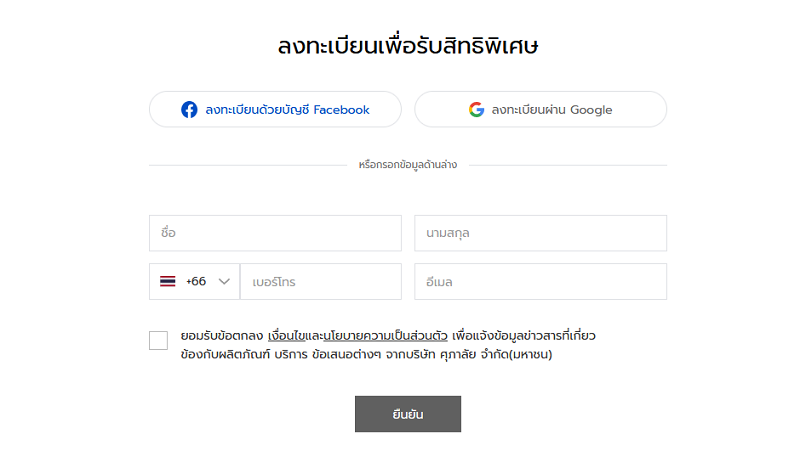
Task: Click the ศุภาลัย จำกัด(มหาชน) company name text
Action: point(496,354)
